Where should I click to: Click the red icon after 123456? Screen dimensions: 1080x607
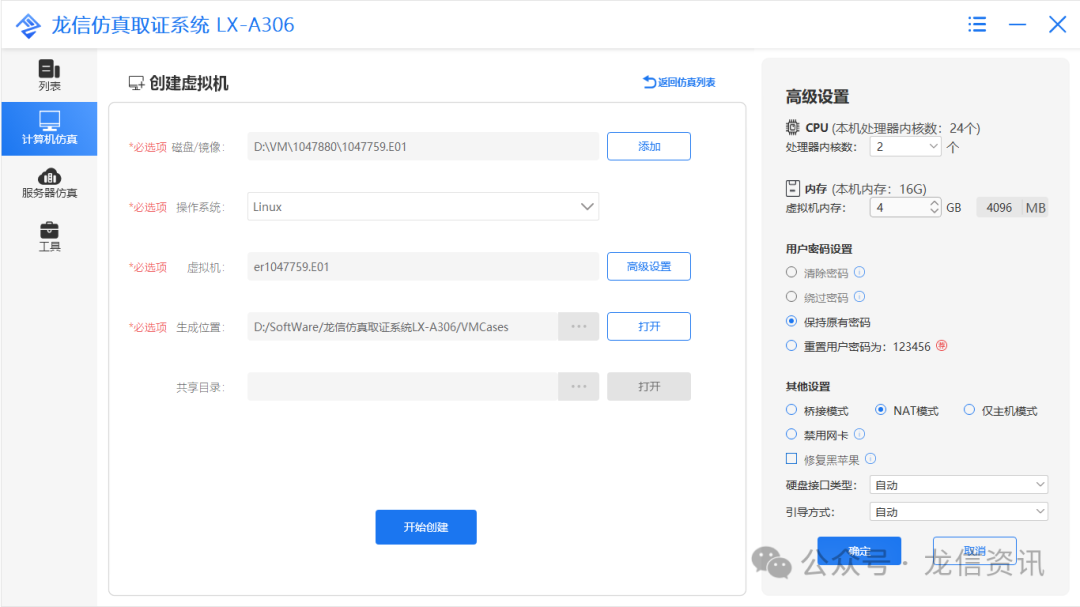coord(942,346)
